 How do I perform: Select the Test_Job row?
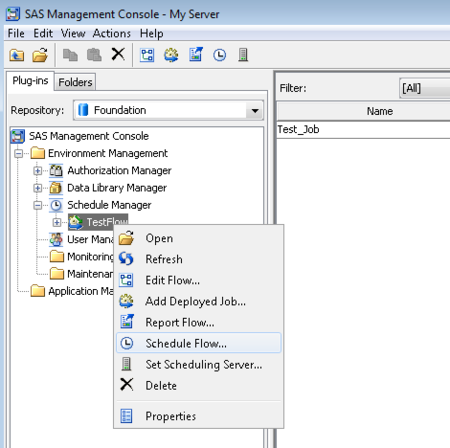click(364, 129)
